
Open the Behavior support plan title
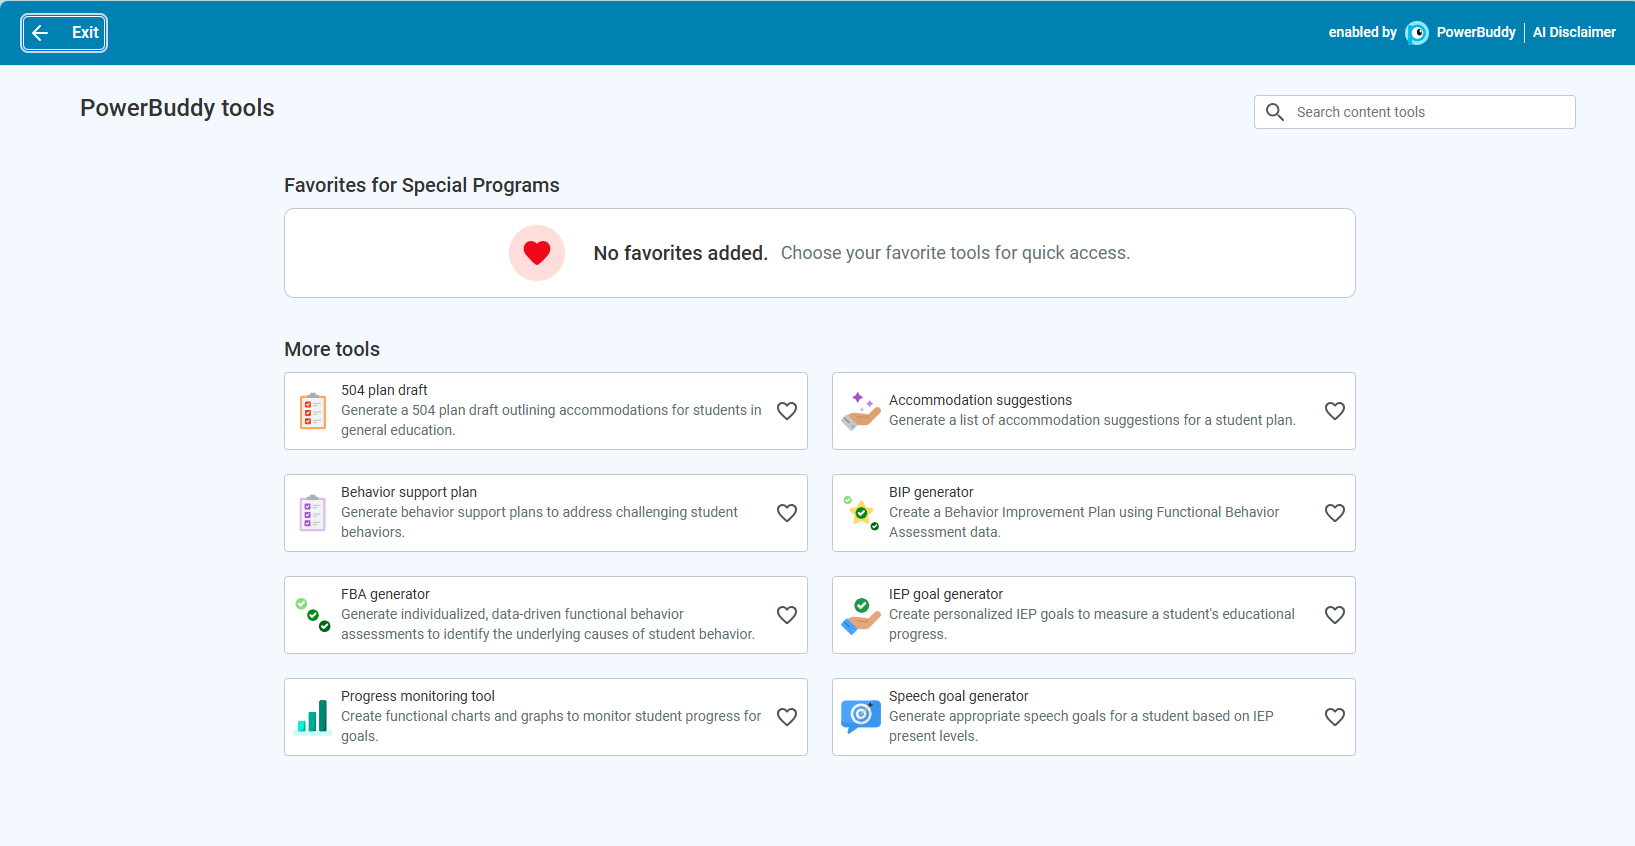point(408,492)
